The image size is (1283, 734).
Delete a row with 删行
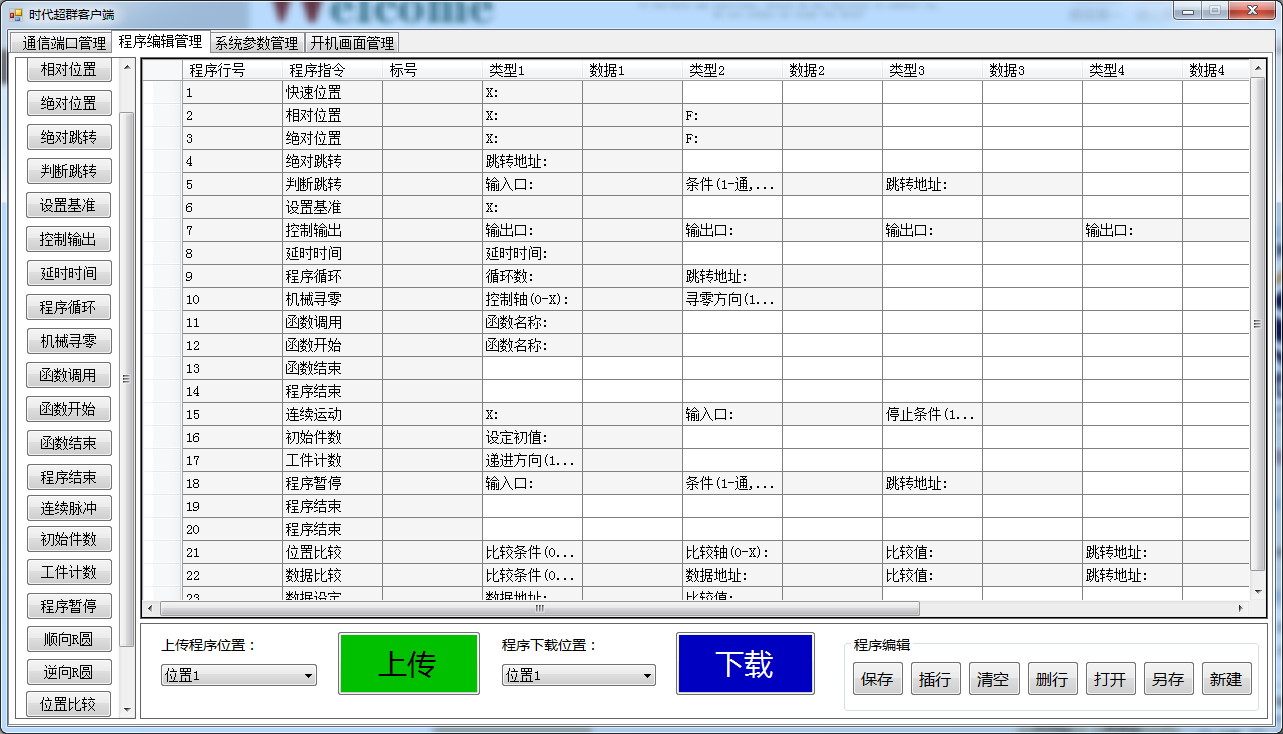(x=1051, y=679)
